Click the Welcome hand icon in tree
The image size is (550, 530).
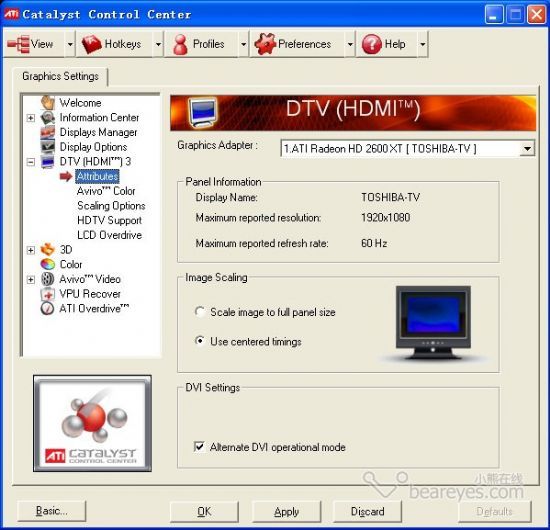pos(47,102)
